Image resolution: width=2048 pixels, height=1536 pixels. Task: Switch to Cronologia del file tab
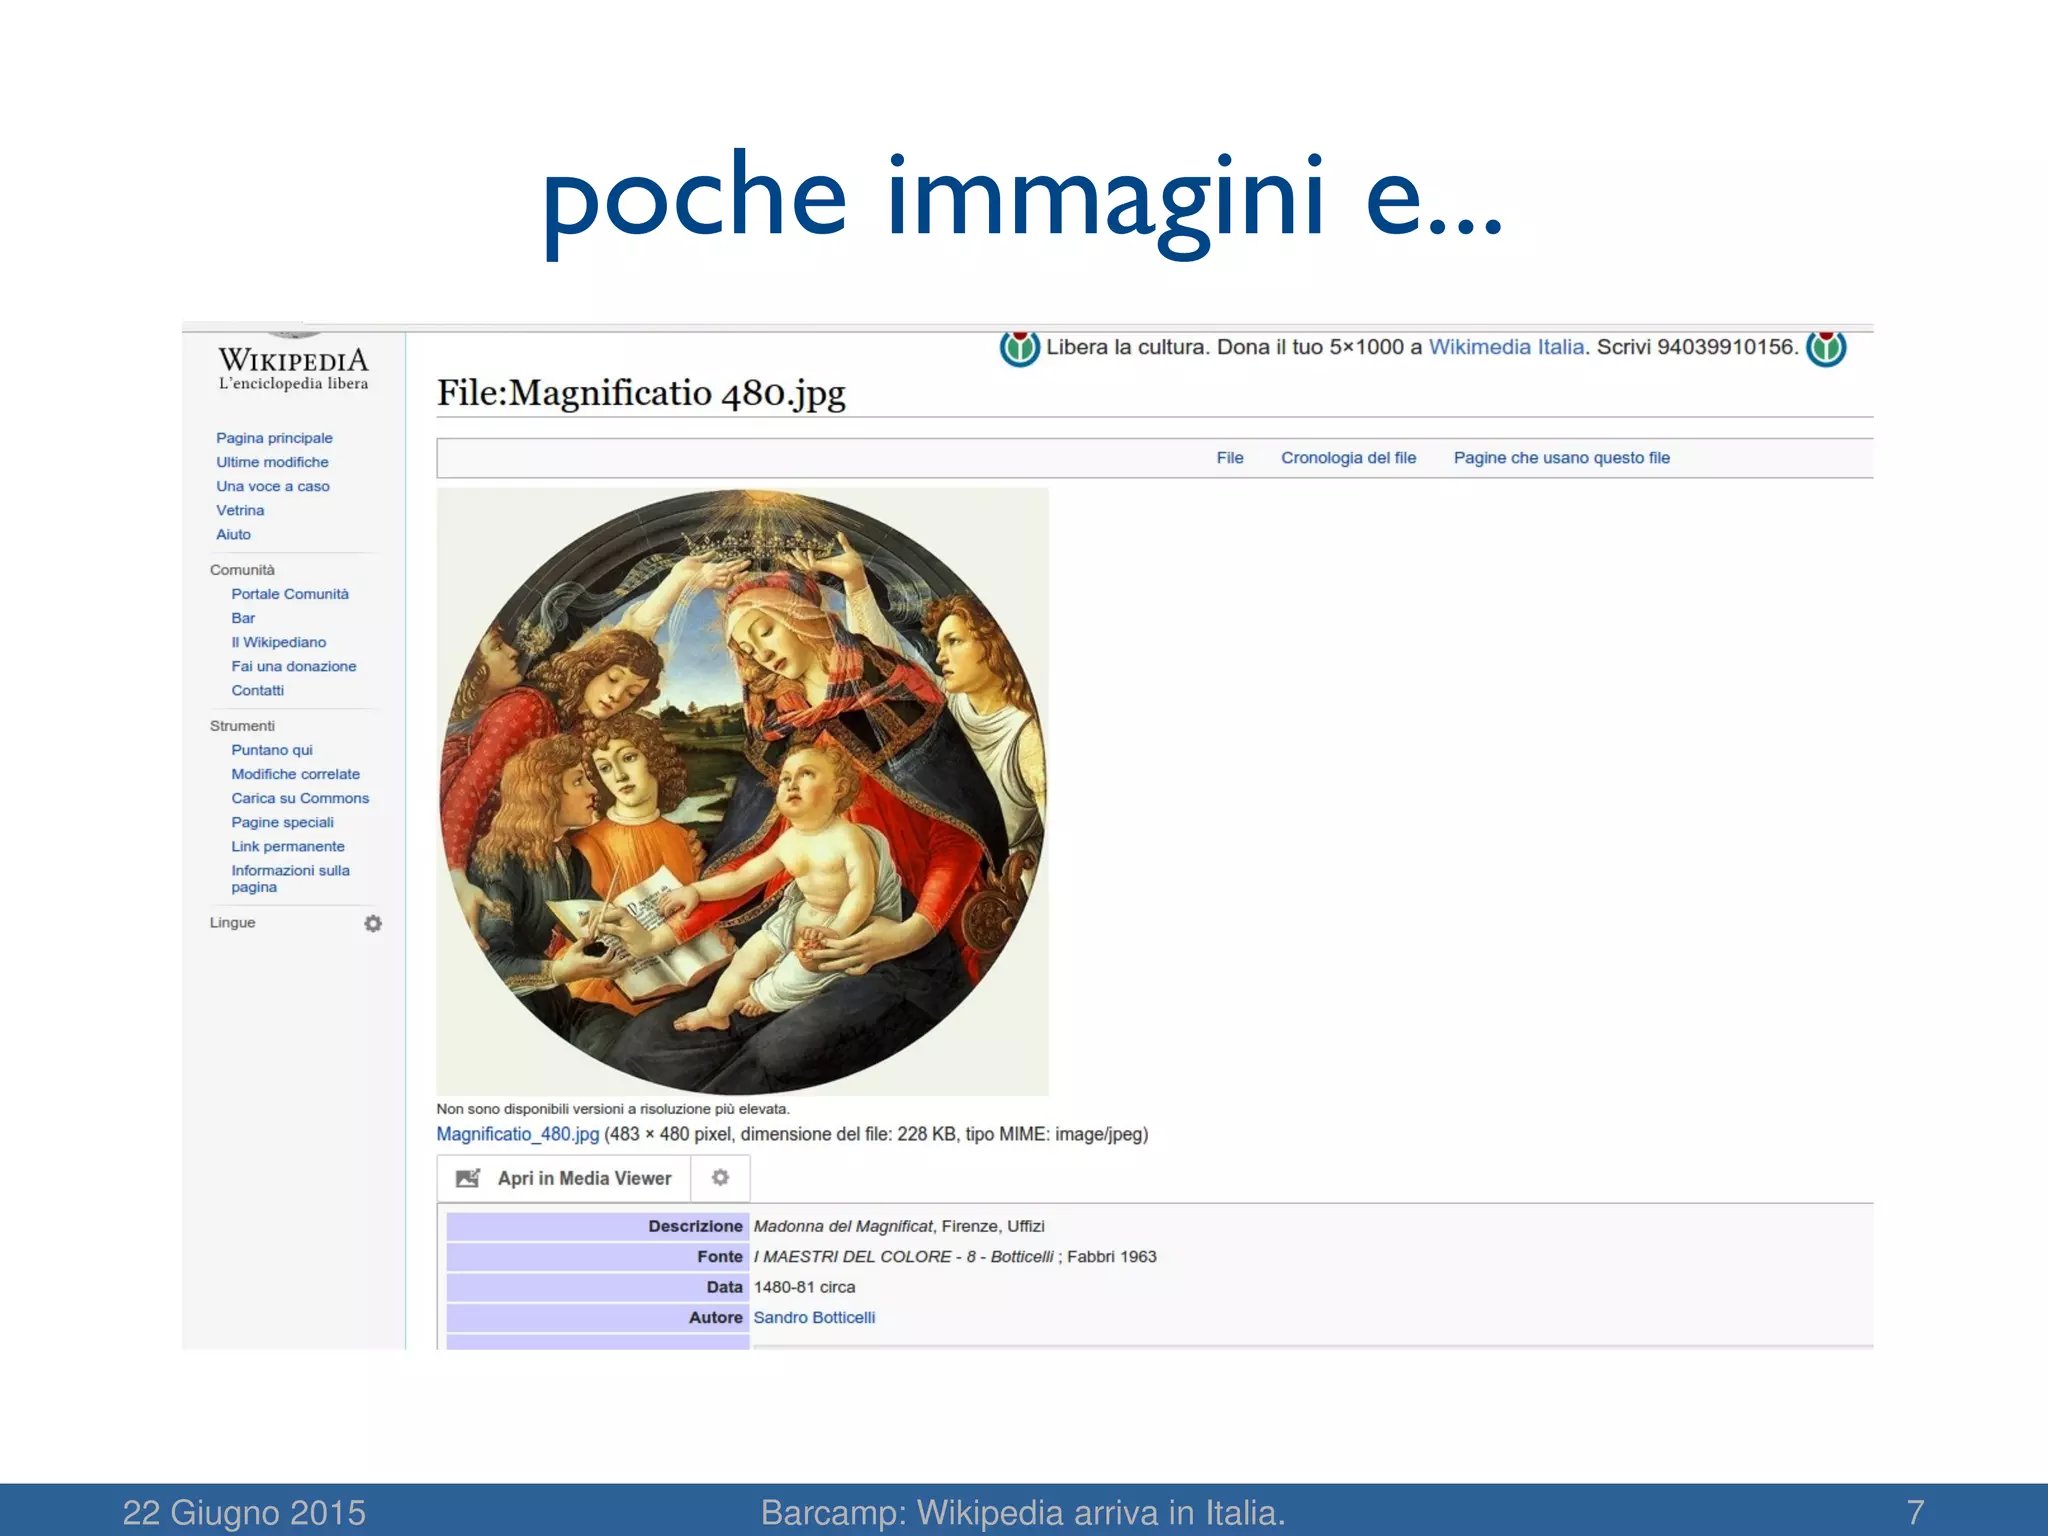[1348, 458]
